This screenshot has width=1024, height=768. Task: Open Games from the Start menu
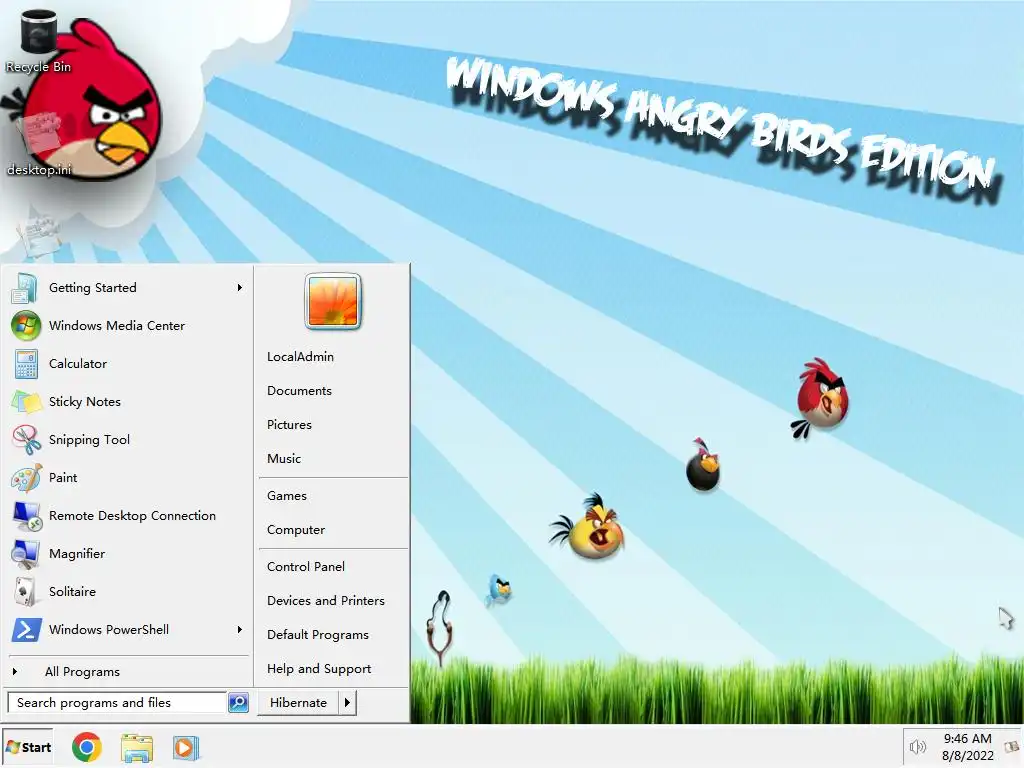(x=287, y=496)
